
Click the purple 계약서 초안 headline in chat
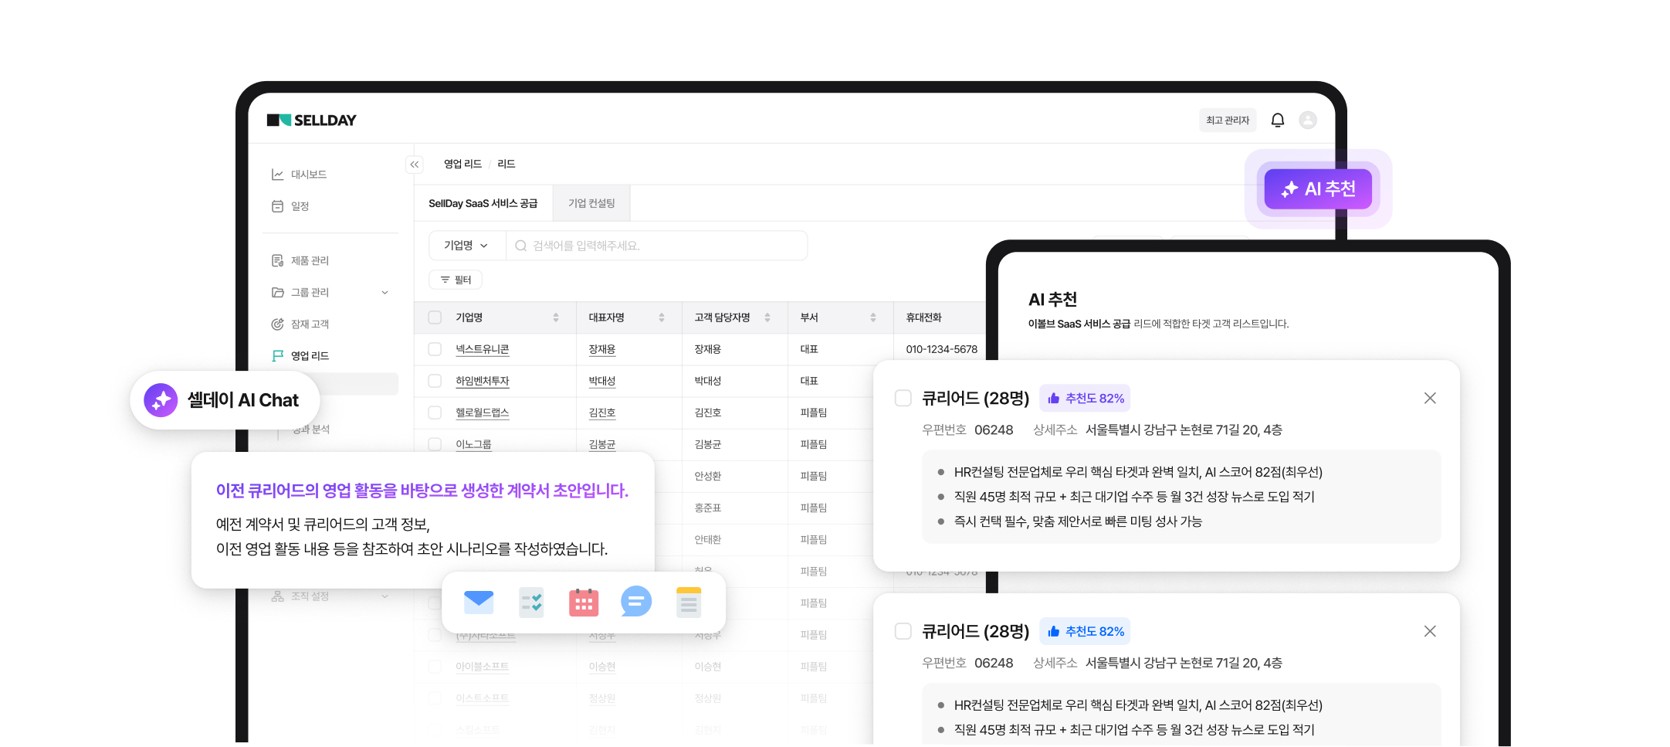click(x=422, y=491)
